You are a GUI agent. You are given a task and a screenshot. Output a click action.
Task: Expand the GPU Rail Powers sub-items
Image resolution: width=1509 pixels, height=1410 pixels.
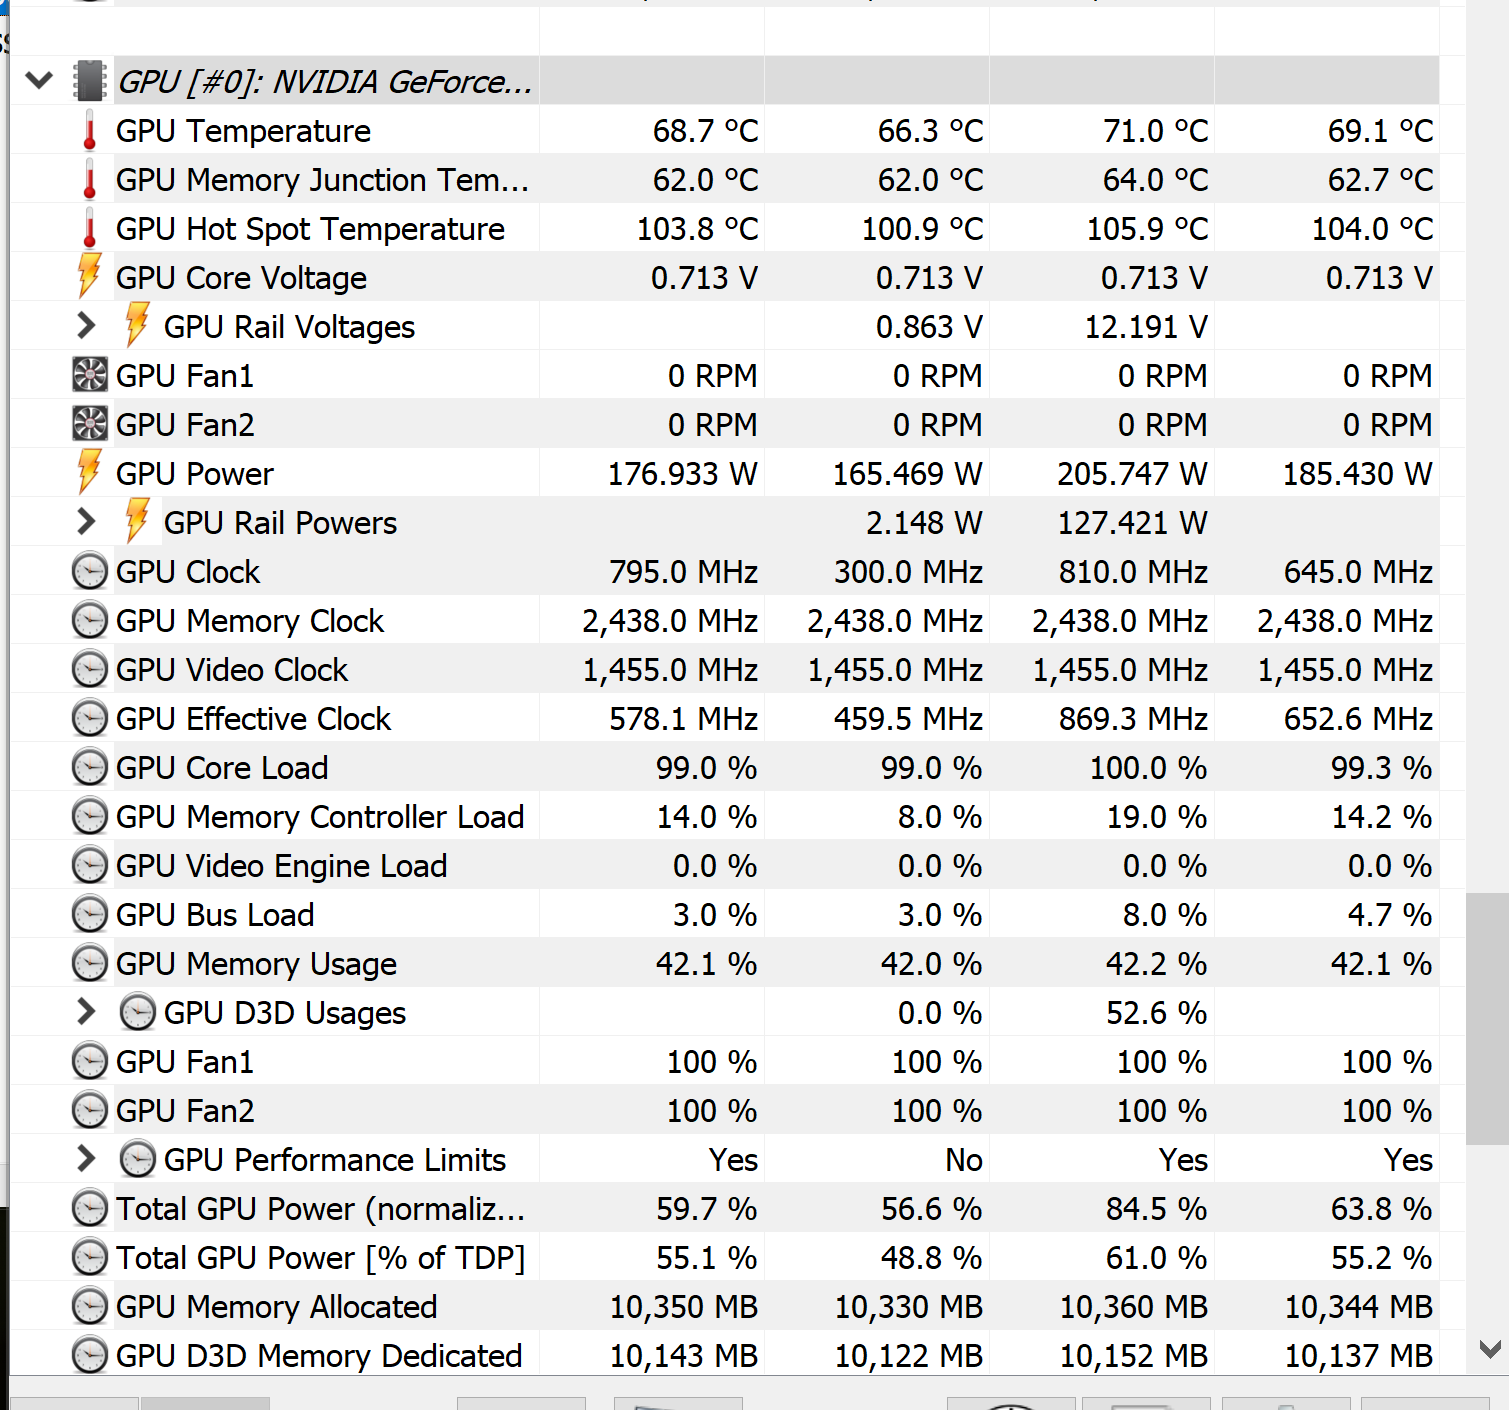point(87,522)
